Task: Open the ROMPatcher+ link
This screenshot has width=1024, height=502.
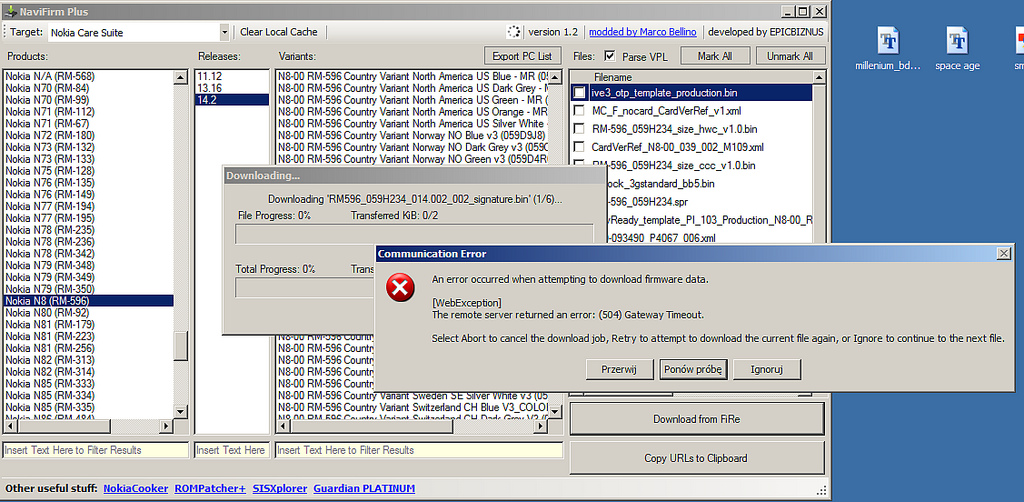Action: tap(210, 488)
